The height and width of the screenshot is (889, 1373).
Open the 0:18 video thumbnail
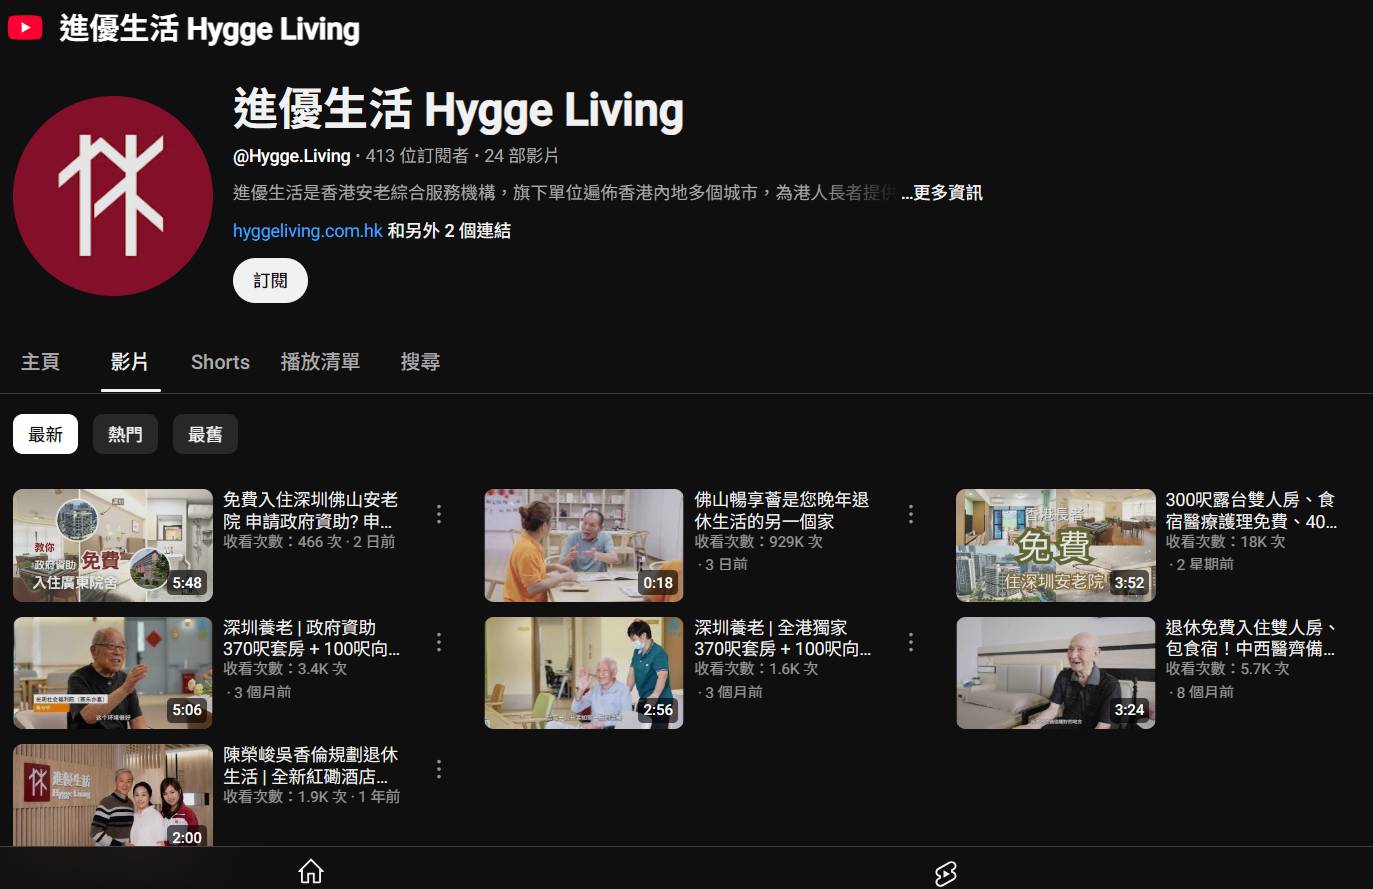click(x=584, y=545)
